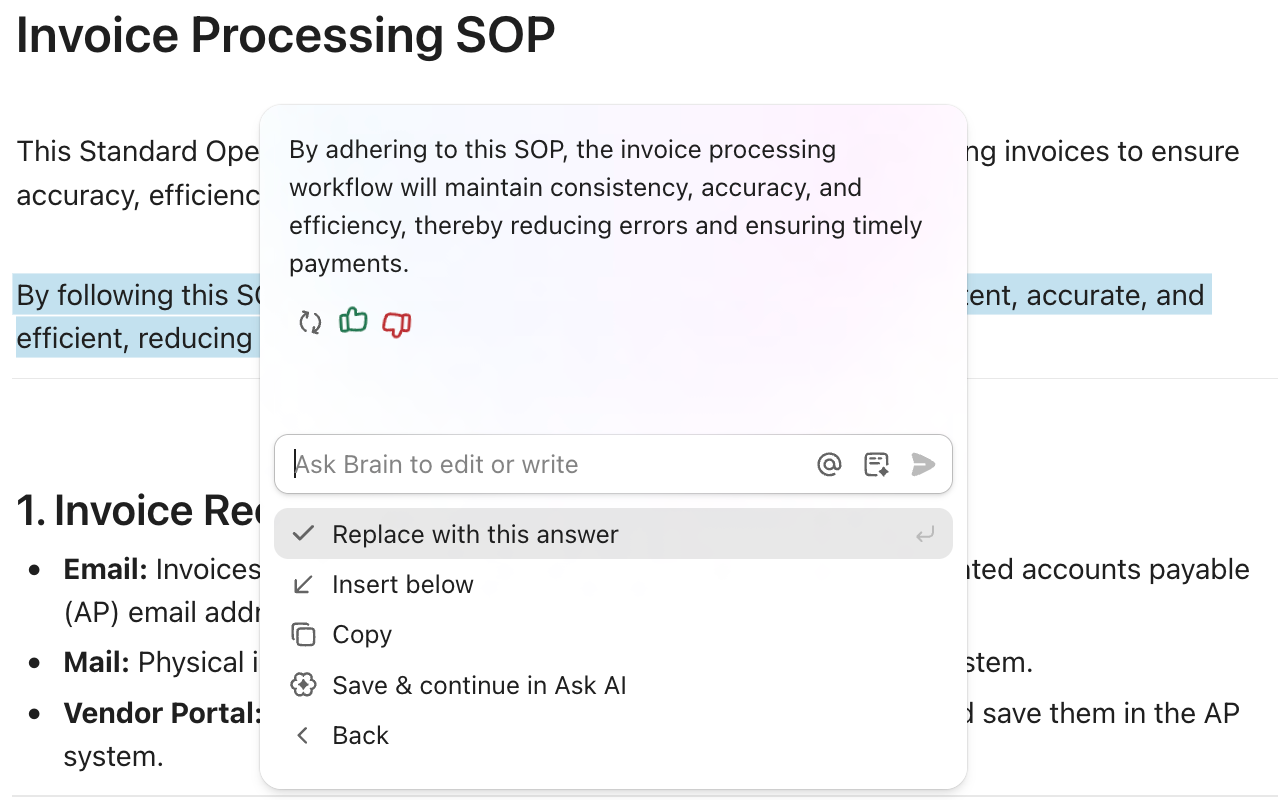Screen dimensions: 1278x800
Task: Click the bold "Email:" bullet label
Action: [105, 569]
